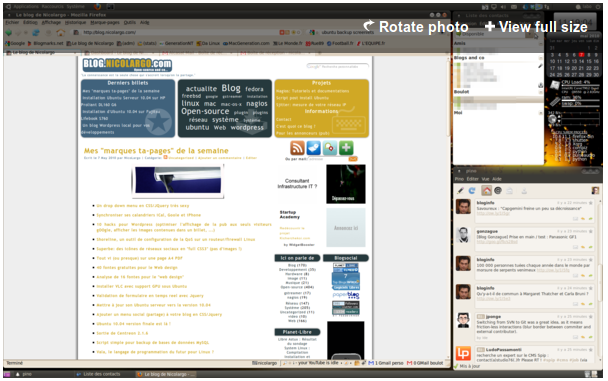This screenshot has height=381, width=608.
Task: Expand the Moi contact group
Action: coord(540,113)
